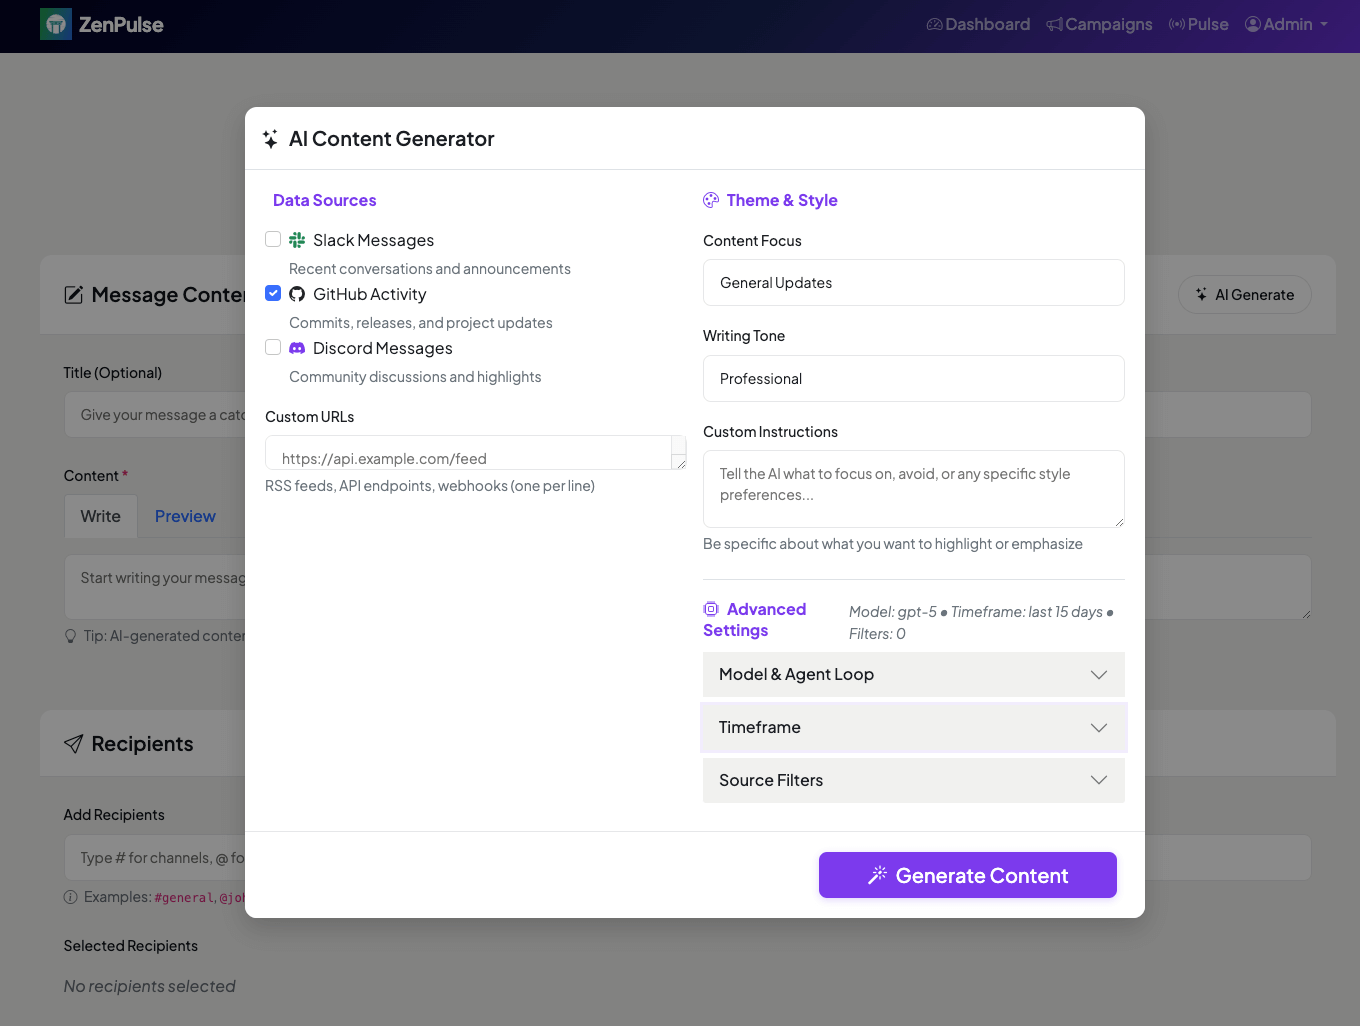
Task: Click the Custom Instructions text area
Action: pos(913,489)
